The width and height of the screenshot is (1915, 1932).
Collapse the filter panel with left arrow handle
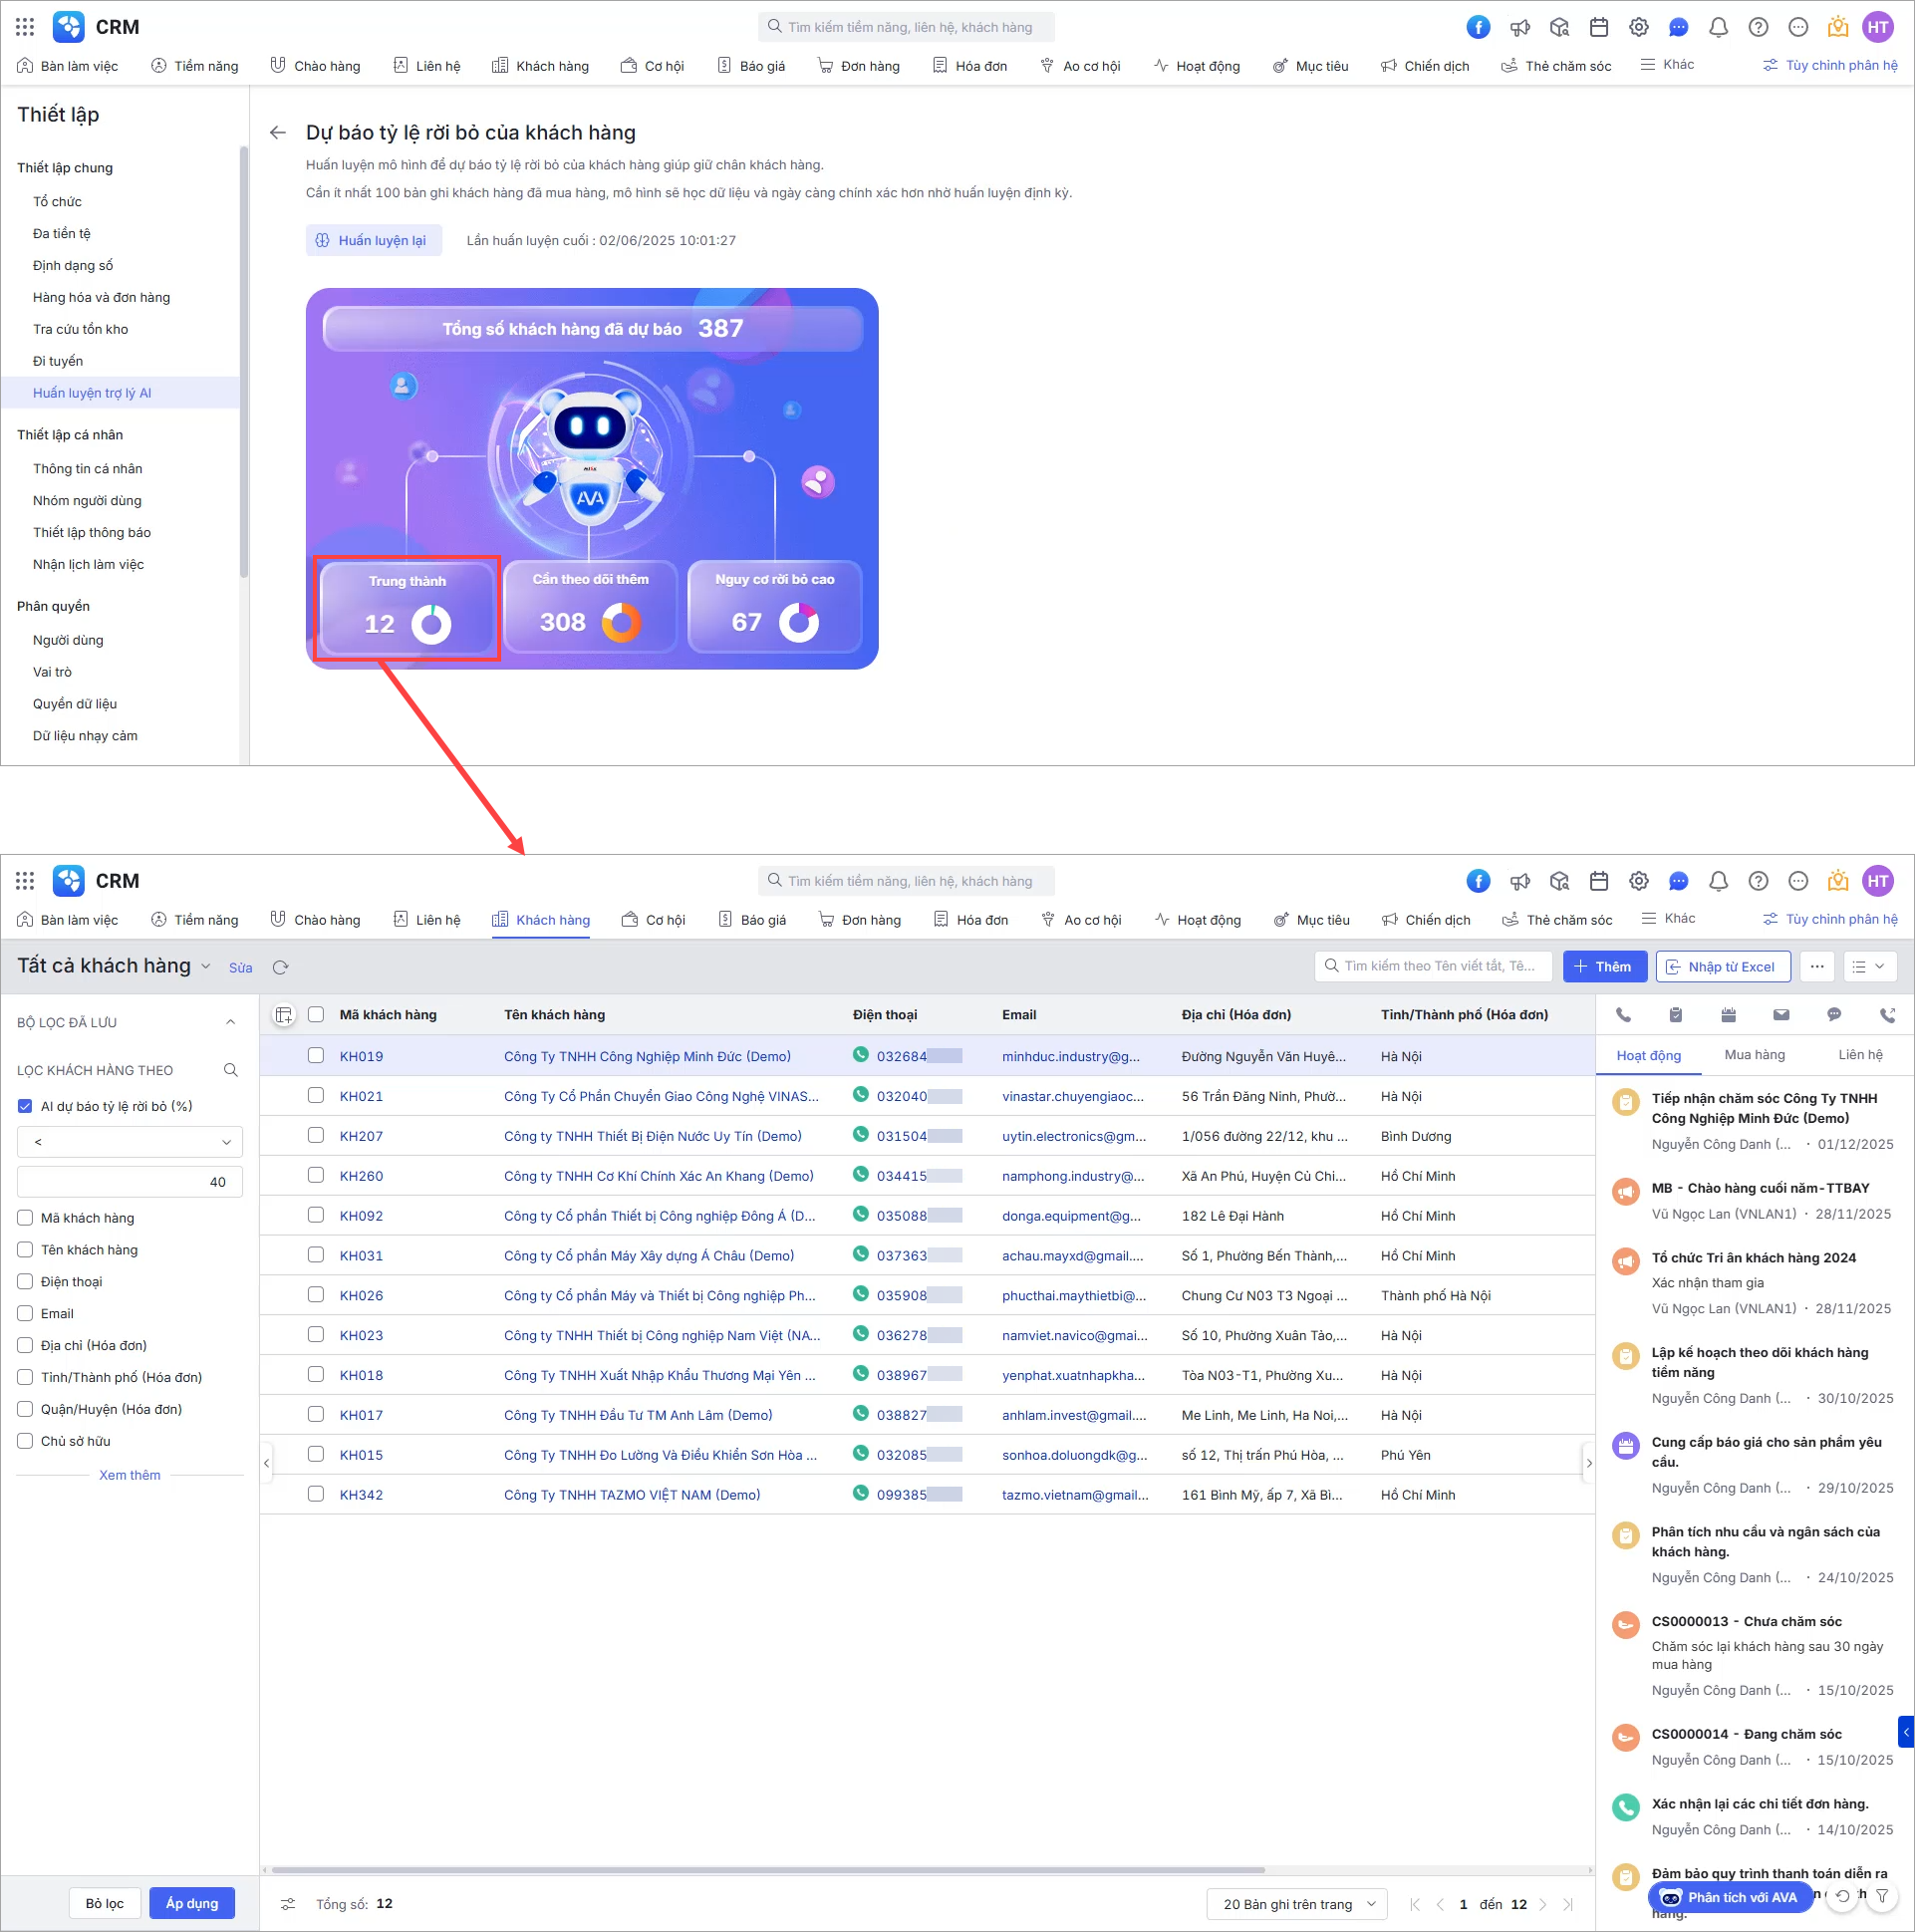(266, 1464)
